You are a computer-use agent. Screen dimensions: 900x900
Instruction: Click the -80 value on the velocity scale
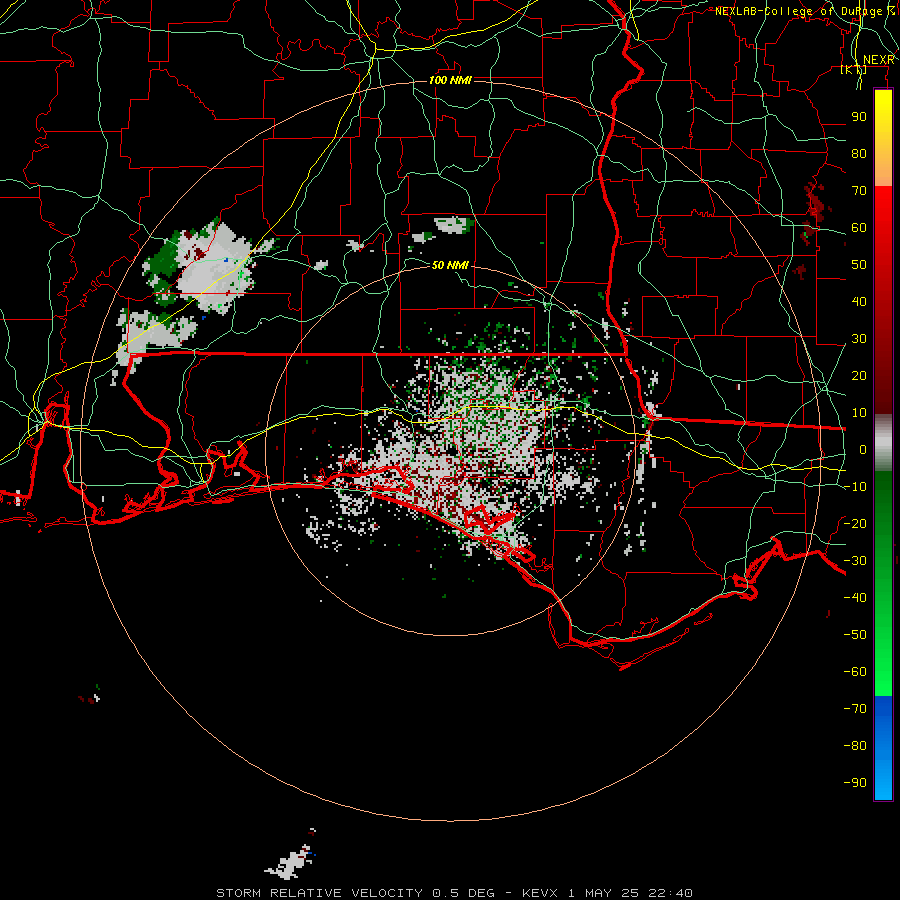click(855, 746)
